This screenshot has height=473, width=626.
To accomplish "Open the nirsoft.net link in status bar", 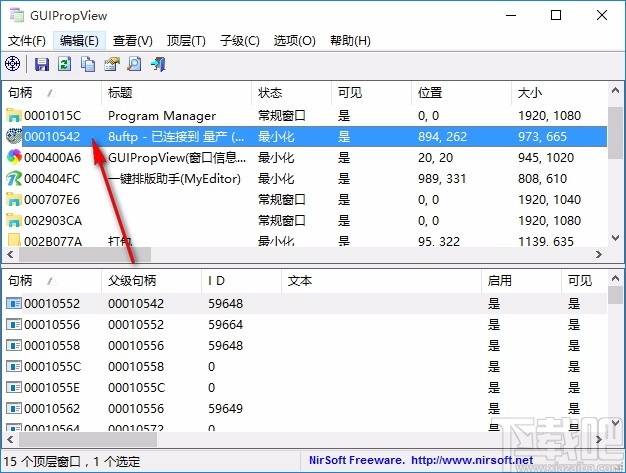I will (472, 460).
